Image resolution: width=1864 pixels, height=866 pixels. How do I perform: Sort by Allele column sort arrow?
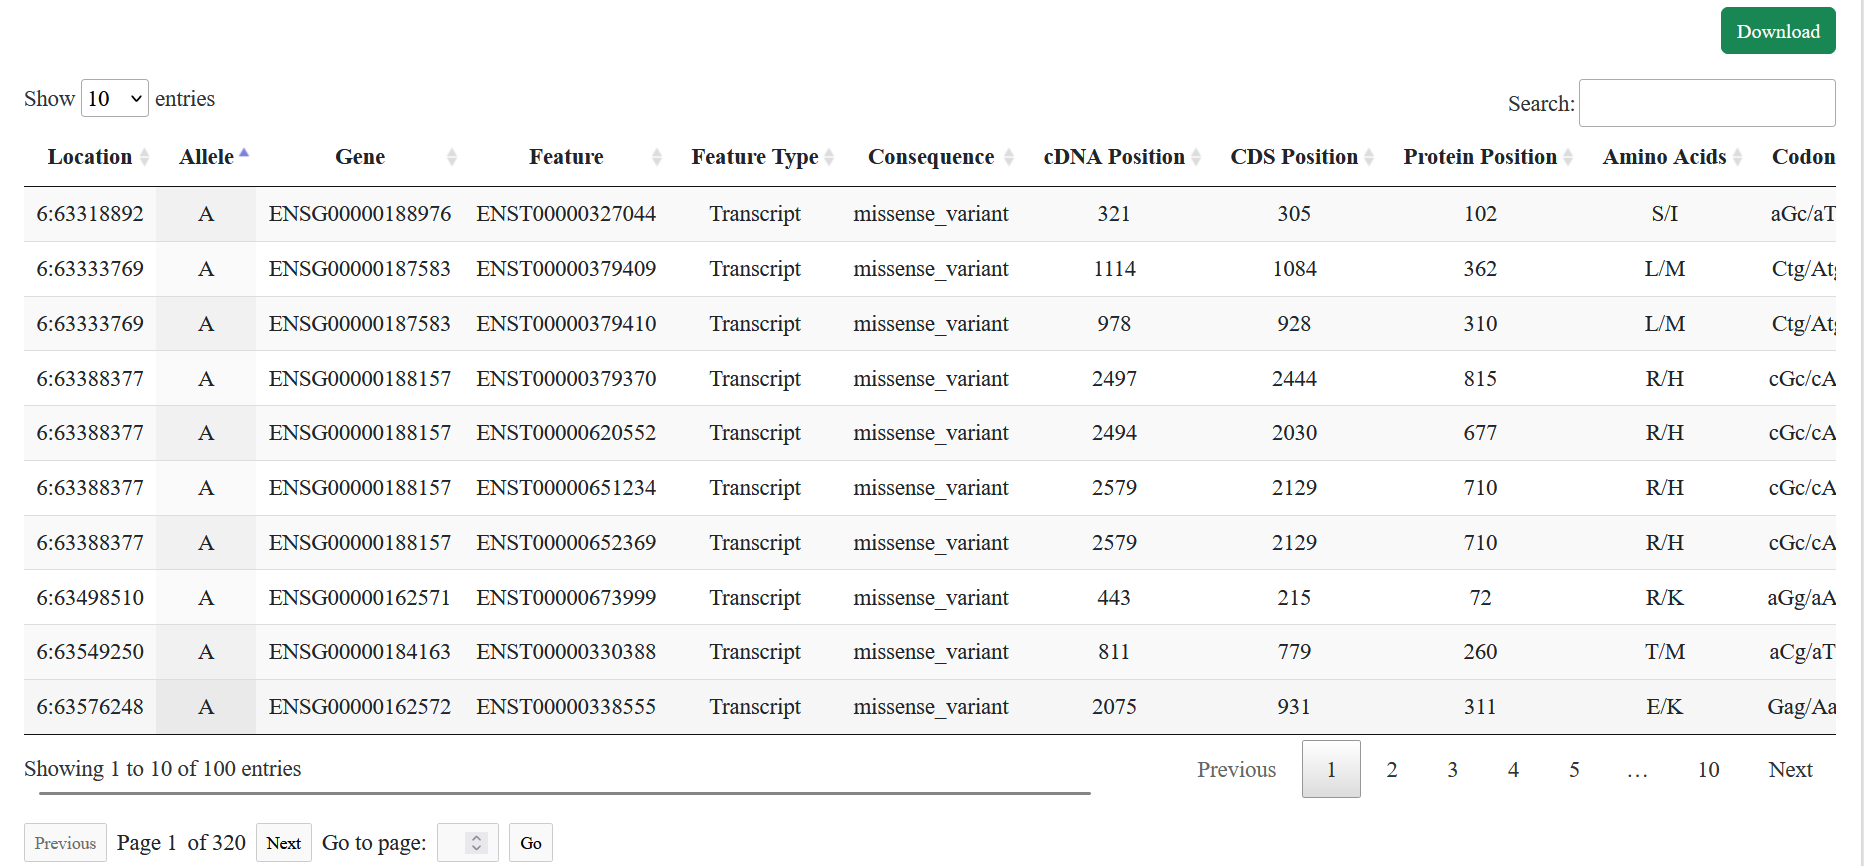point(244,154)
